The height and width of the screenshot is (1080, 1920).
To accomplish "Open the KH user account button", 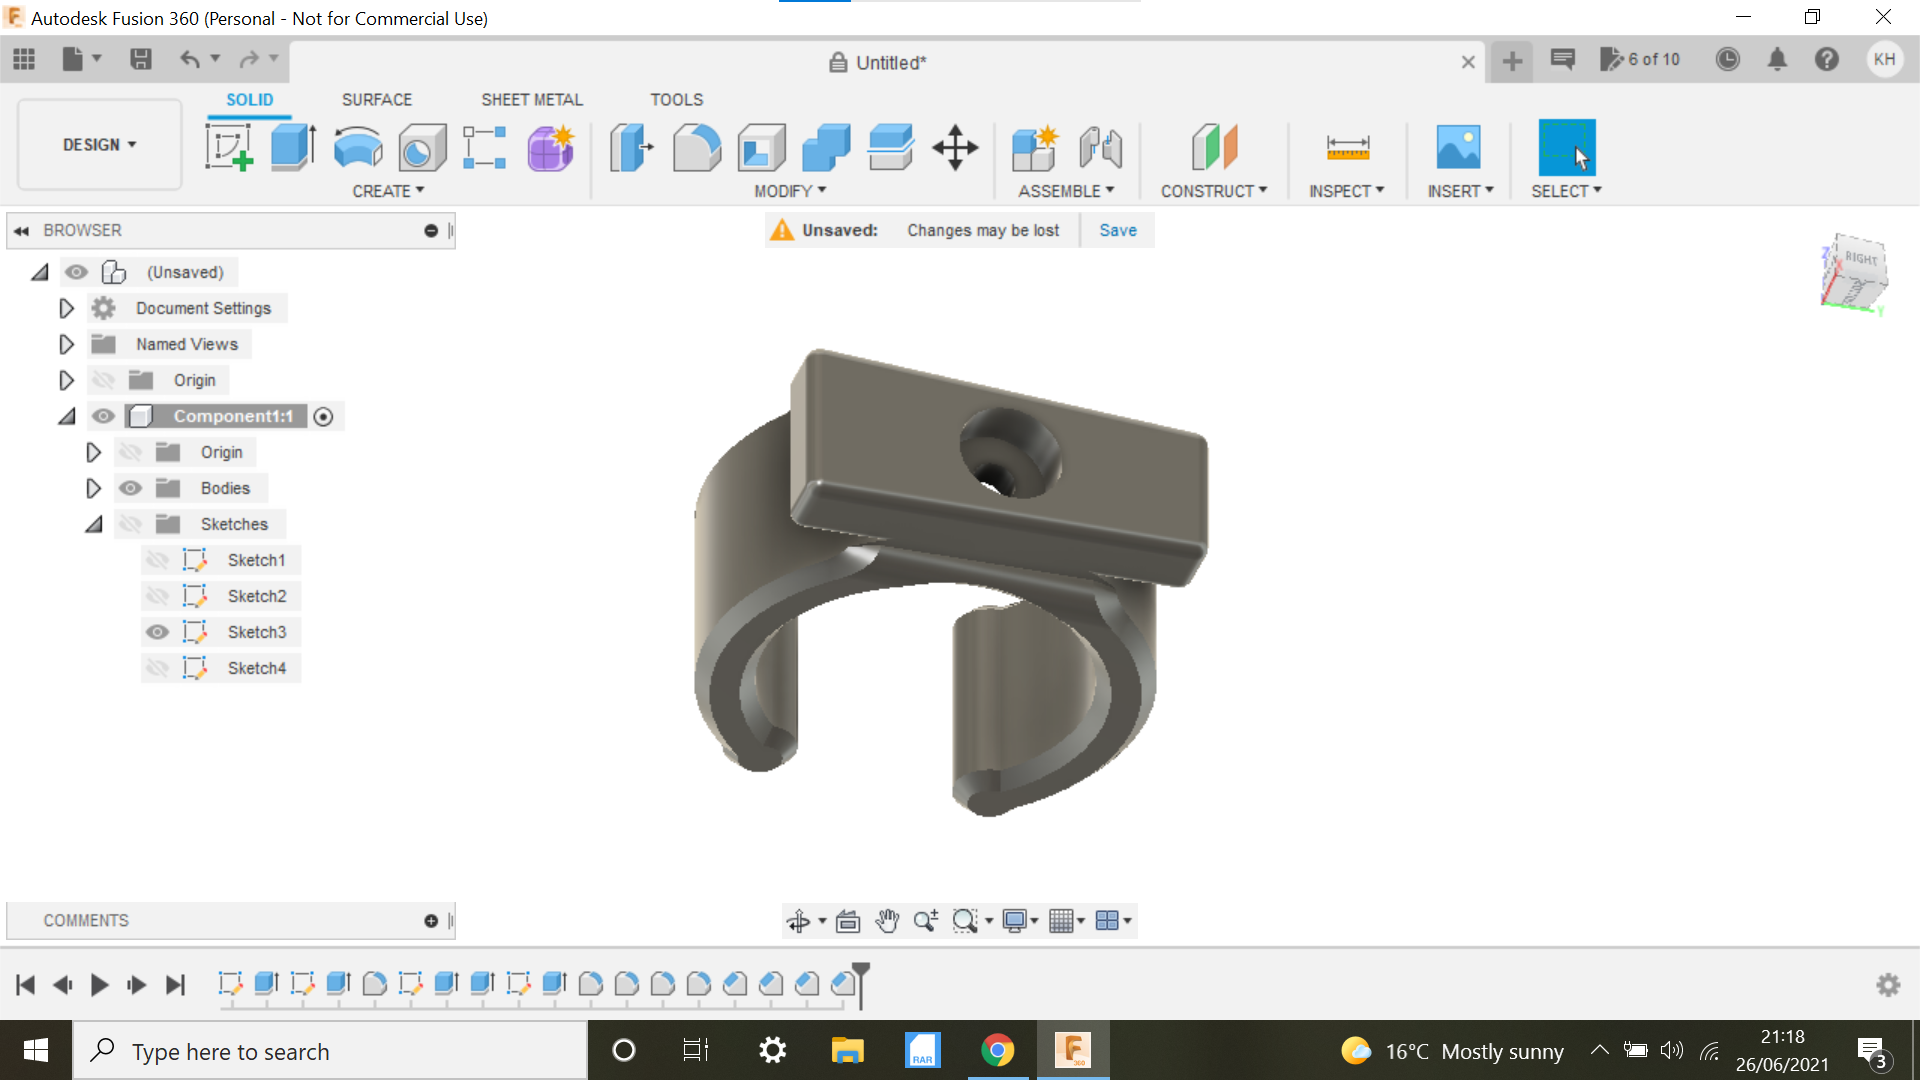I will pyautogui.click(x=1885, y=59).
